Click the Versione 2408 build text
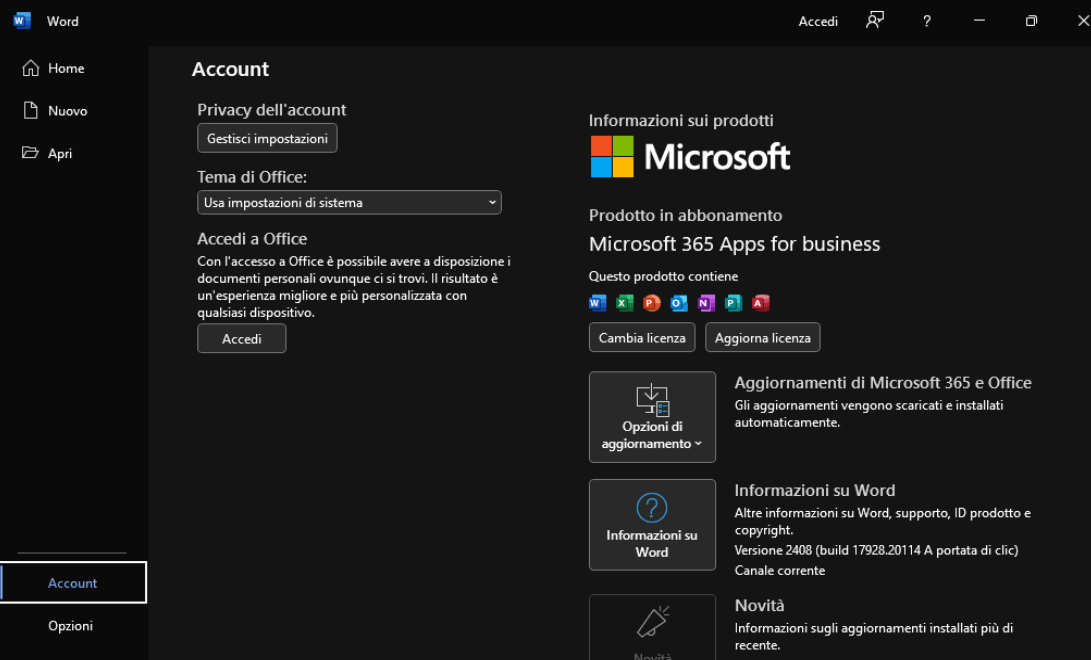The height and width of the screenshot is (660, 1091). click(877, 550)
